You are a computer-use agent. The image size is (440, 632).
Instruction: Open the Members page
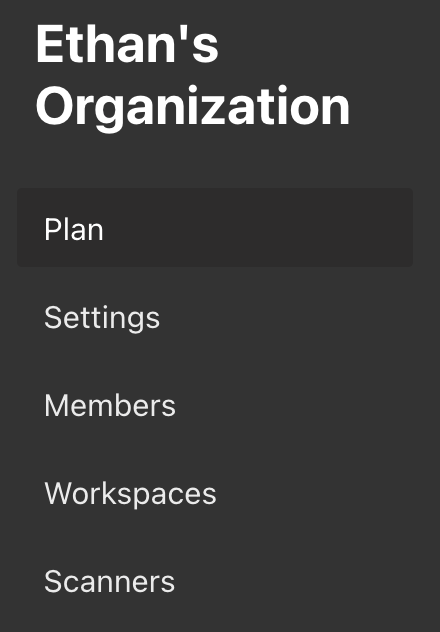[x=215, y=405]
